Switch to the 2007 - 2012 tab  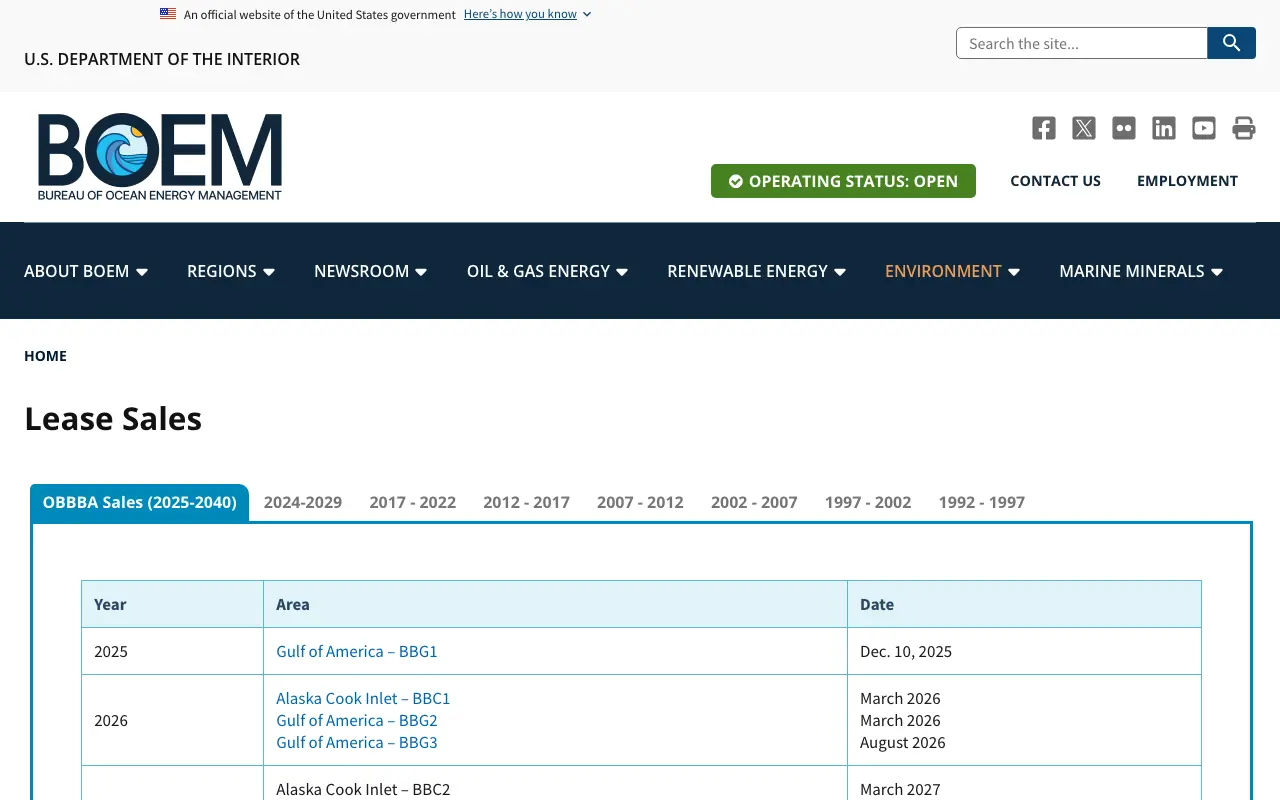pyautogui.click(x=640, y=502)
